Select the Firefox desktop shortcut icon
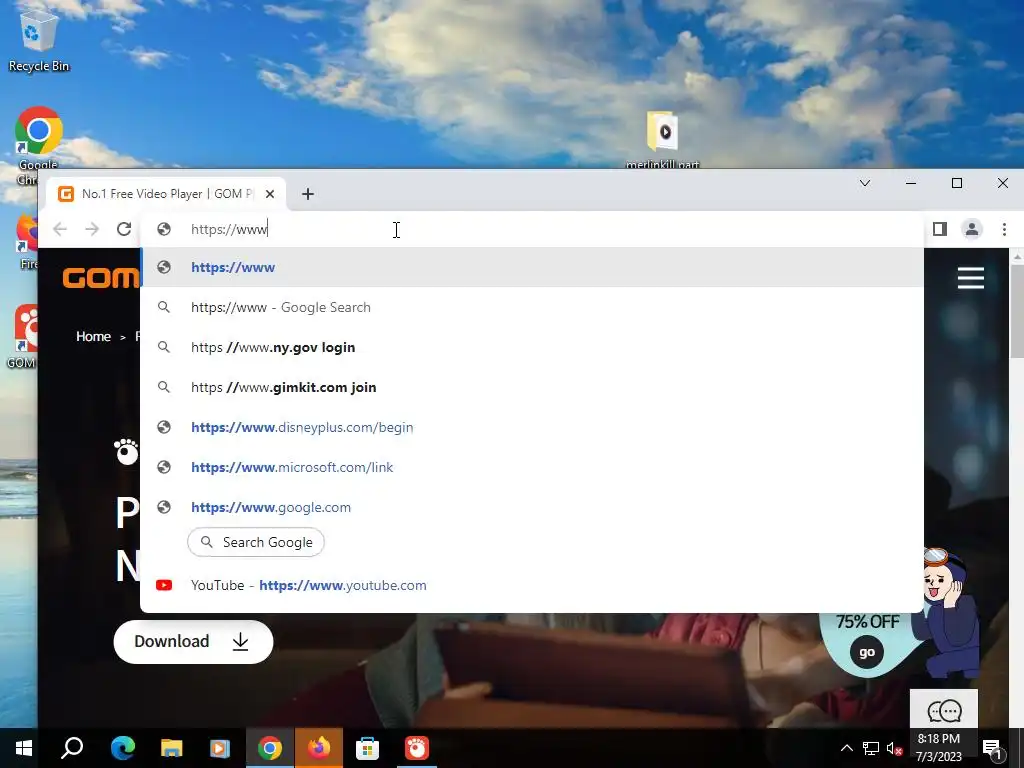 (x=26, y=242)
